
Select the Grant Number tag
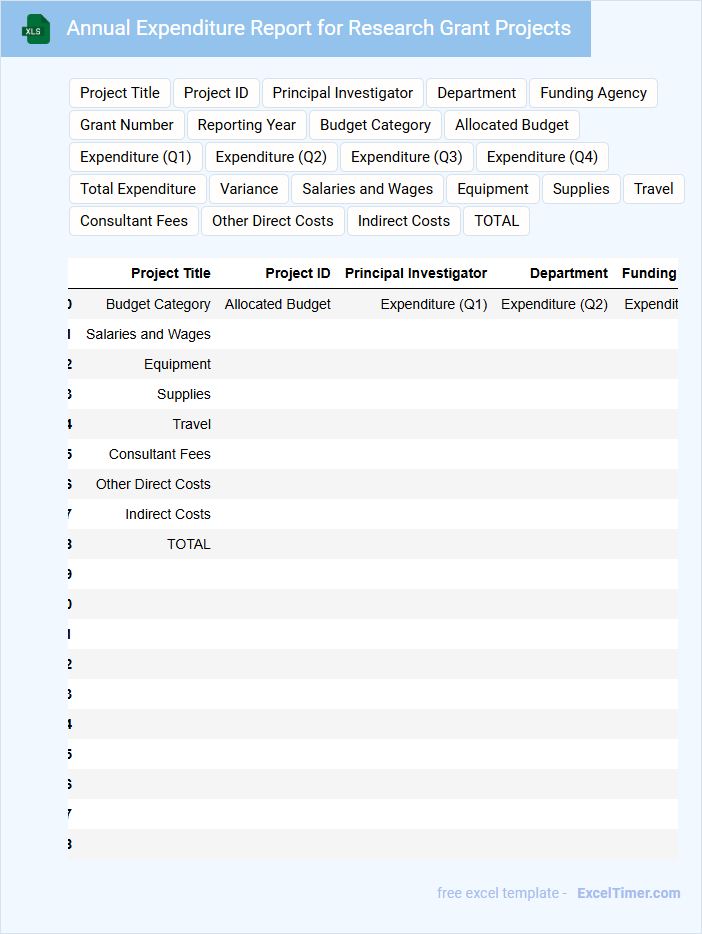point(127,125)
